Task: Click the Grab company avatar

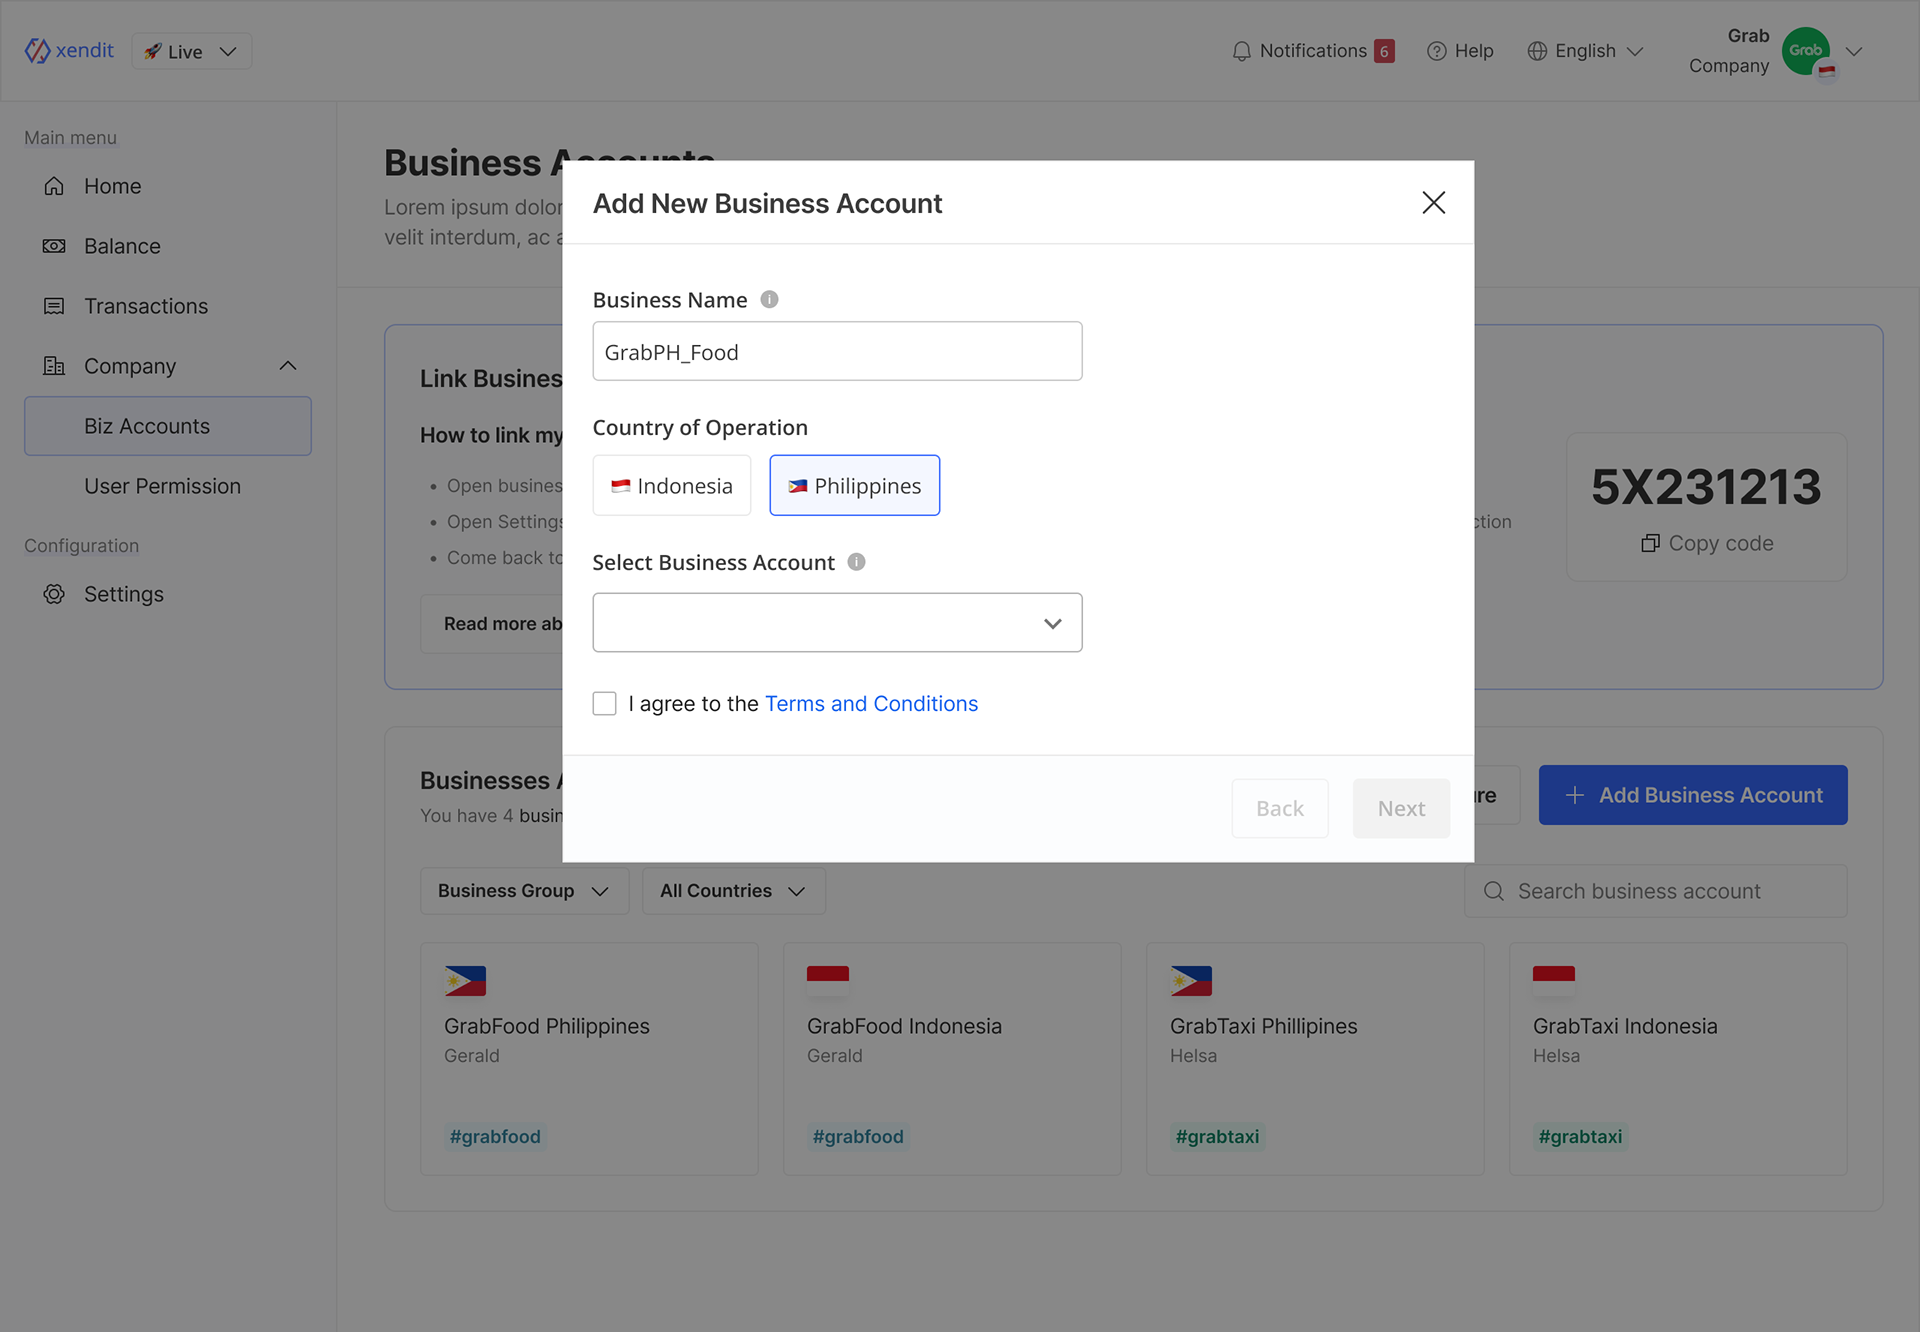Action: point(1806,51)
